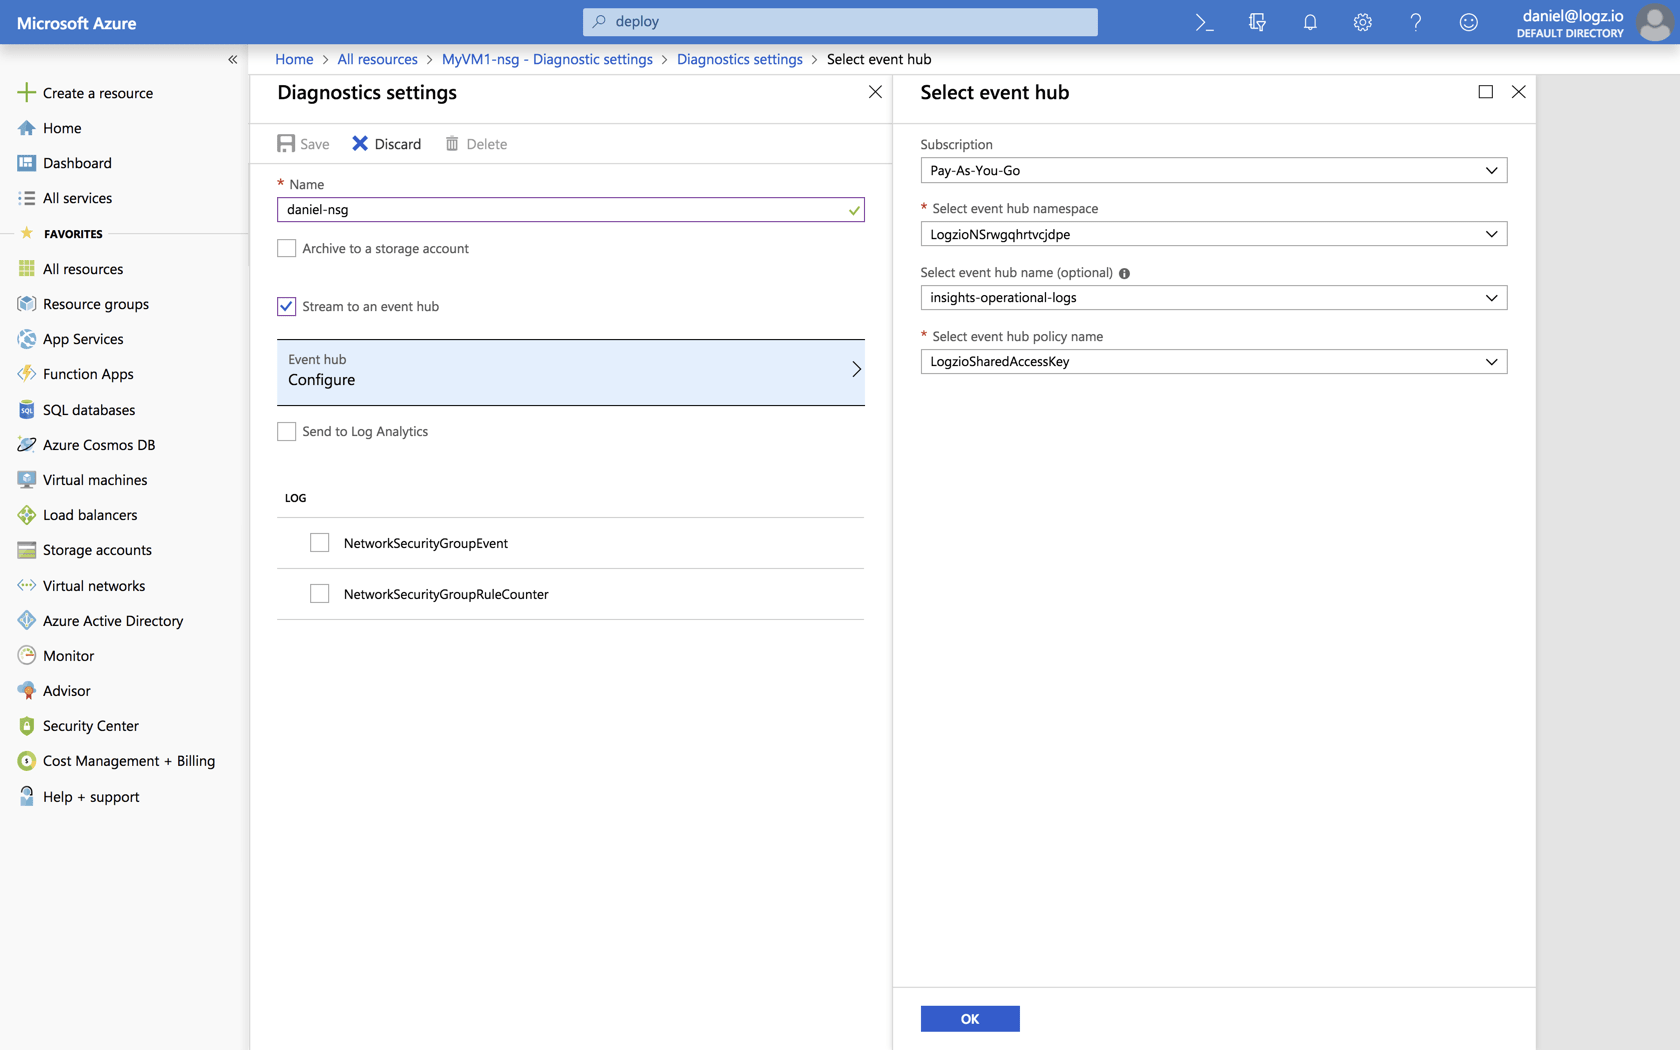Image resolution: width=1680 pixels, height=1050 pixels.
Task: Open the Directory + subscription filter icon
Action: pos(1257,22)
